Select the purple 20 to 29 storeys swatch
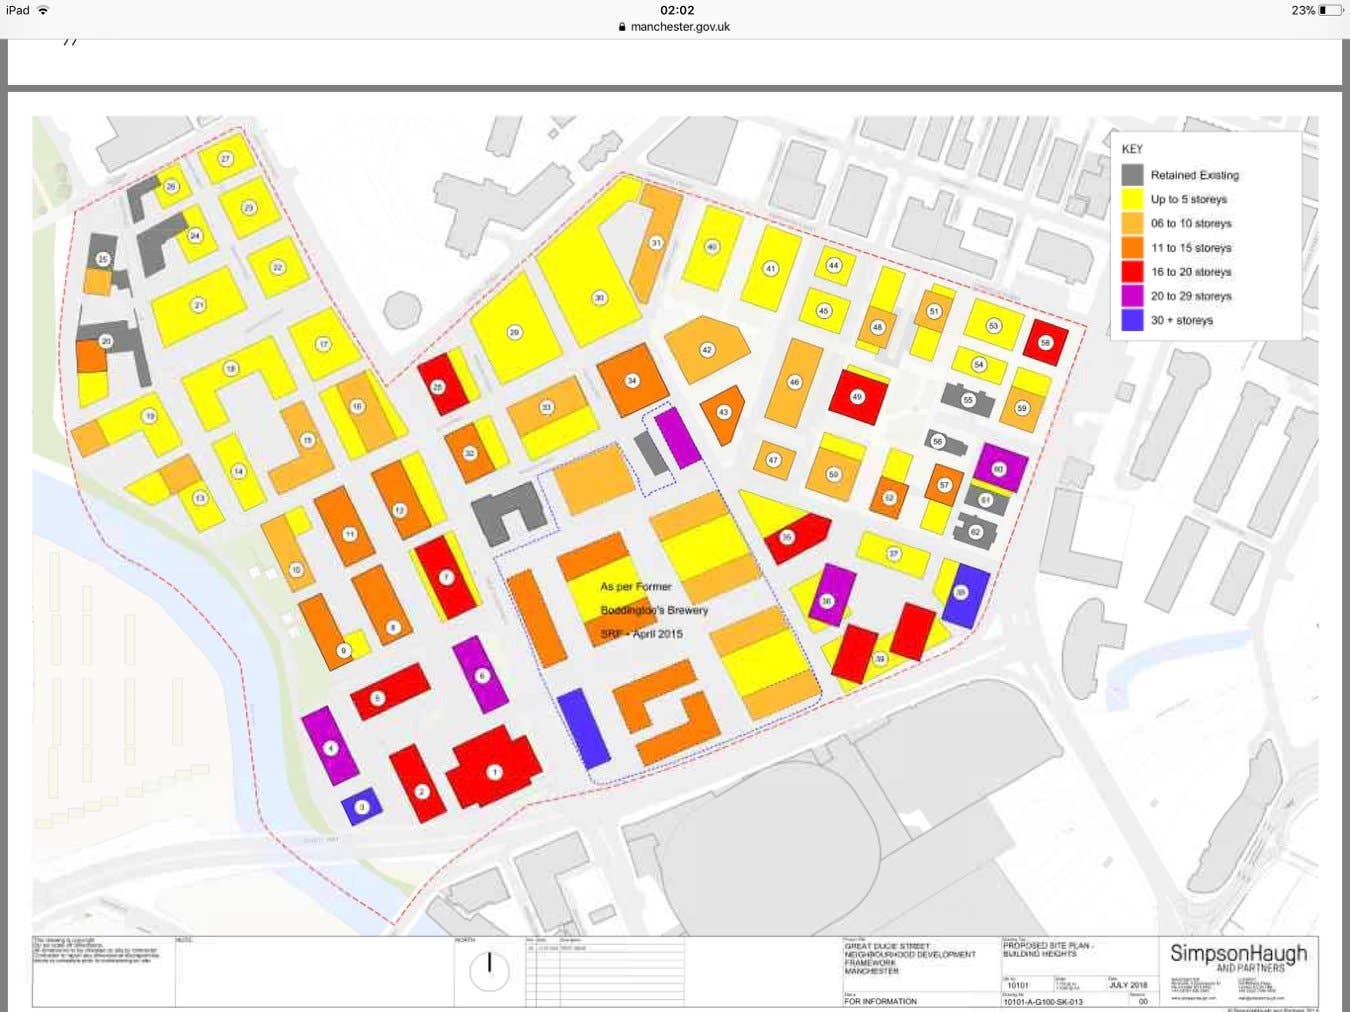The height and width of the screenshot is (1012, 1350). [x=1132, y=296]
